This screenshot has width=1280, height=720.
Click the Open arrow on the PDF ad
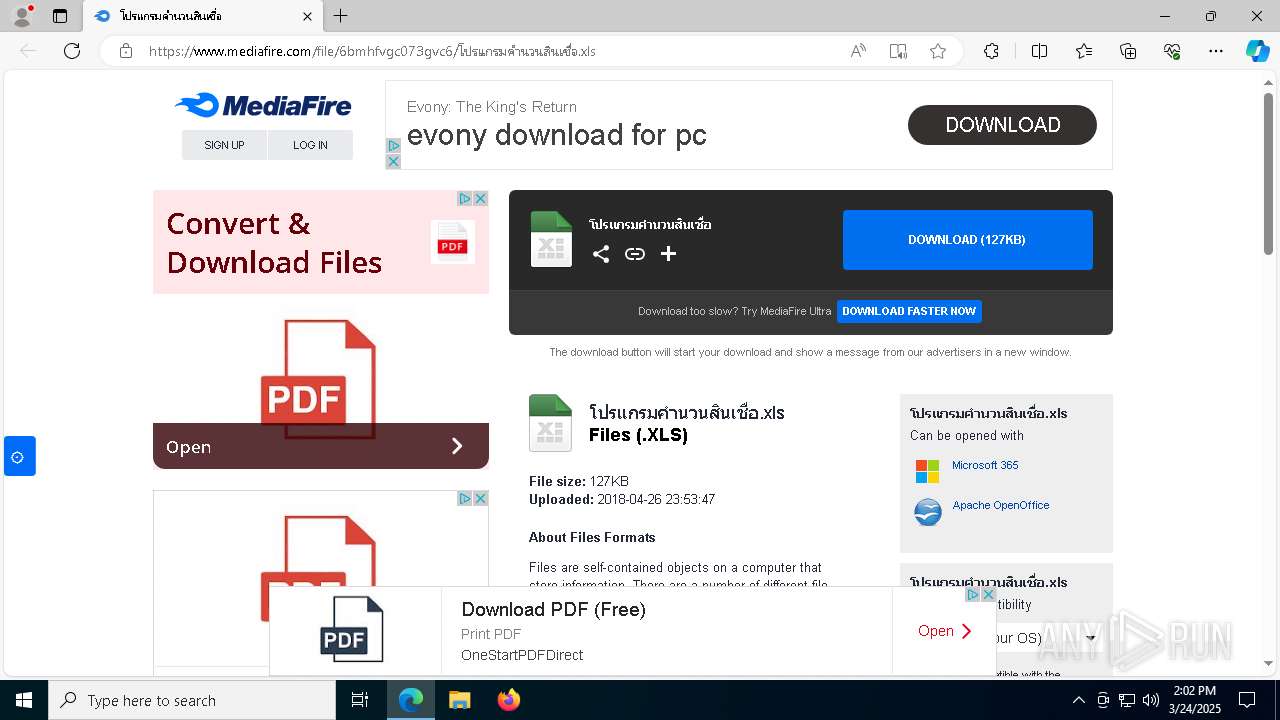pos(457,446)
